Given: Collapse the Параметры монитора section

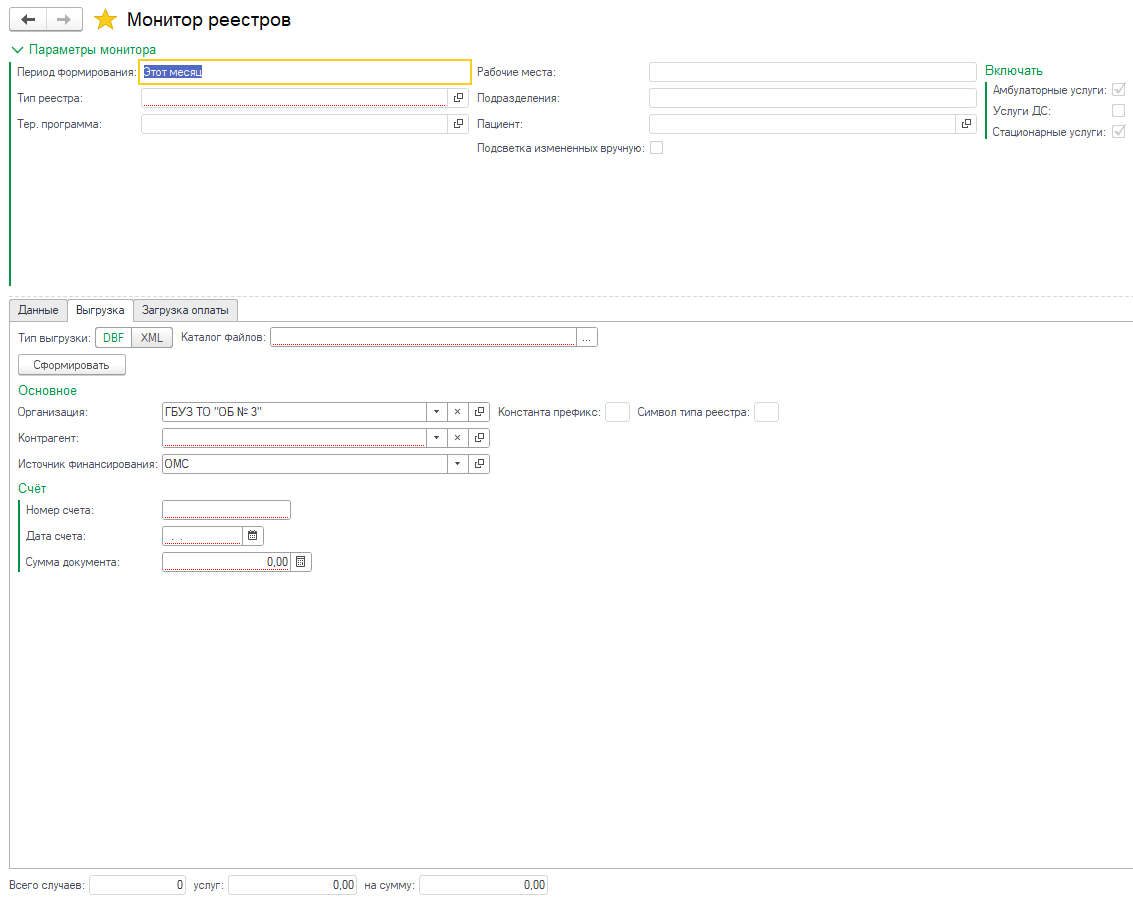Looking at the screenshot, I should coord(16,49).
